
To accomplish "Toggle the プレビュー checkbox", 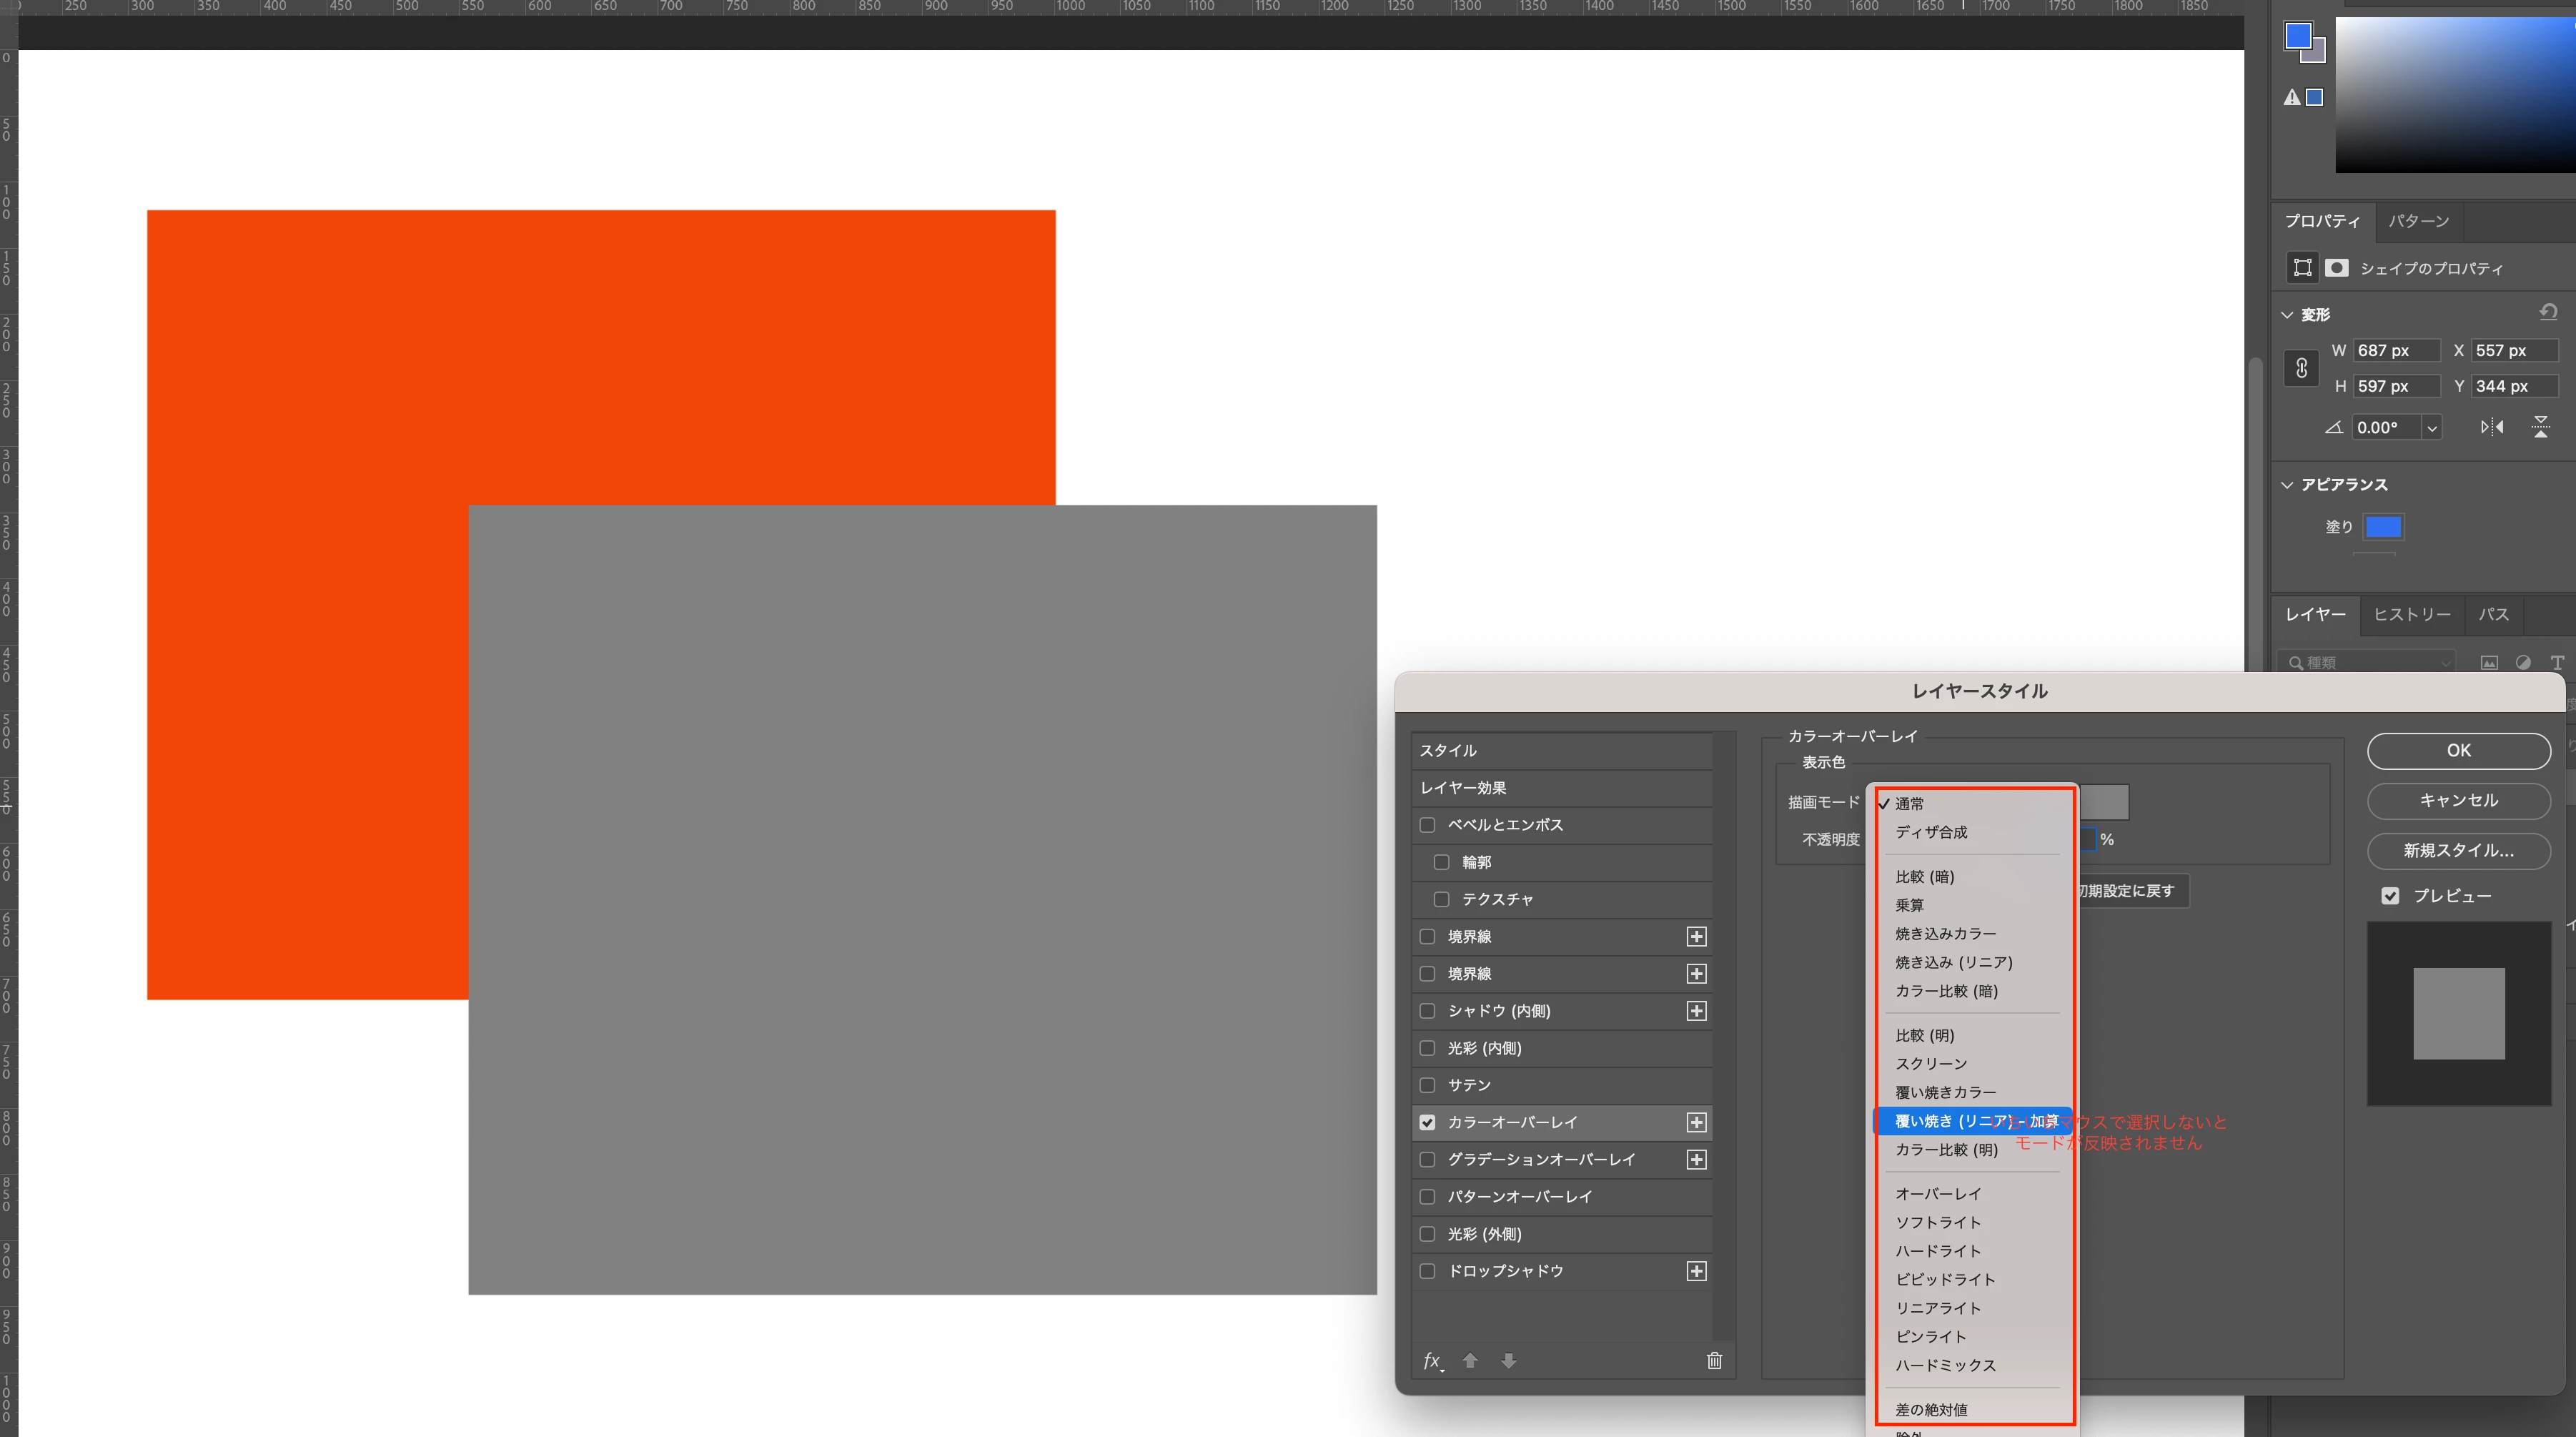I will (x=2390, y=896).
